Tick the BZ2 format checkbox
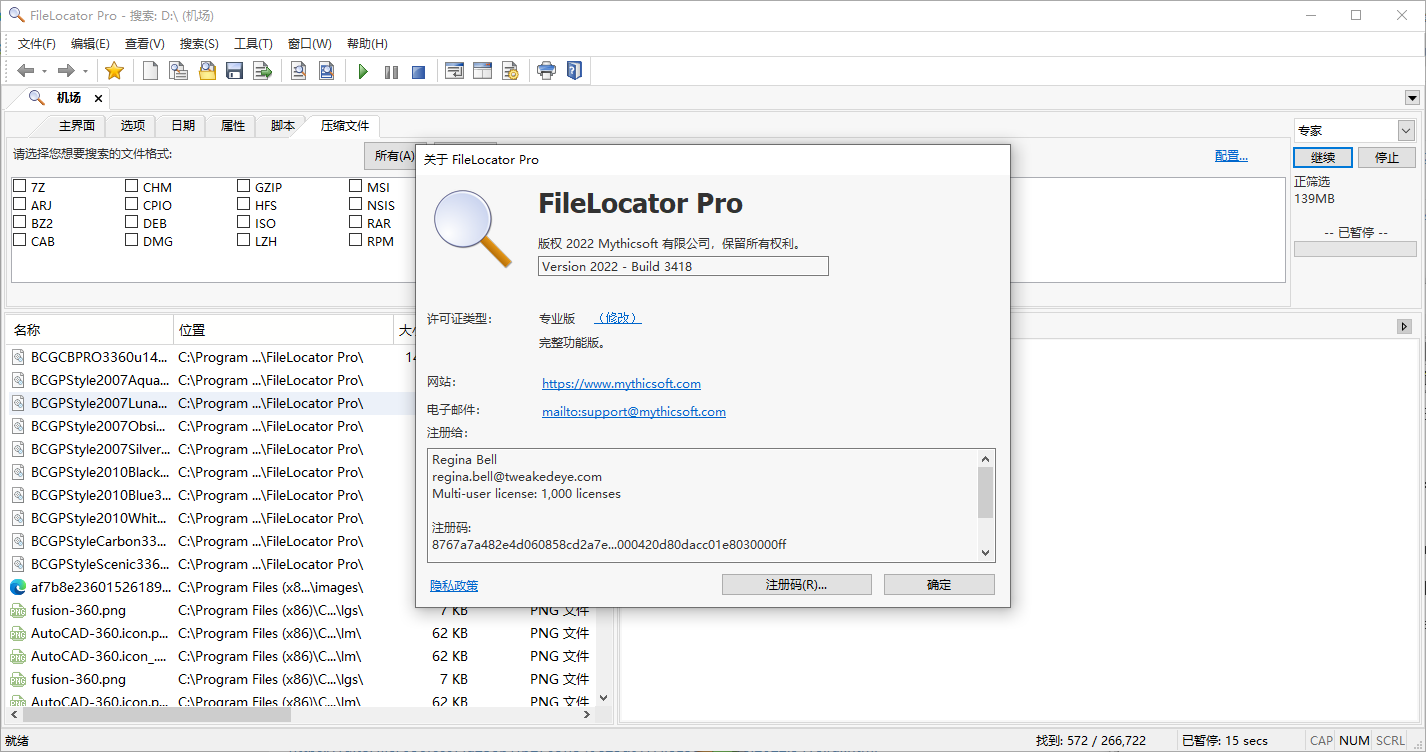This screenshot has height=752, width=1426. [x=19, y=222]
